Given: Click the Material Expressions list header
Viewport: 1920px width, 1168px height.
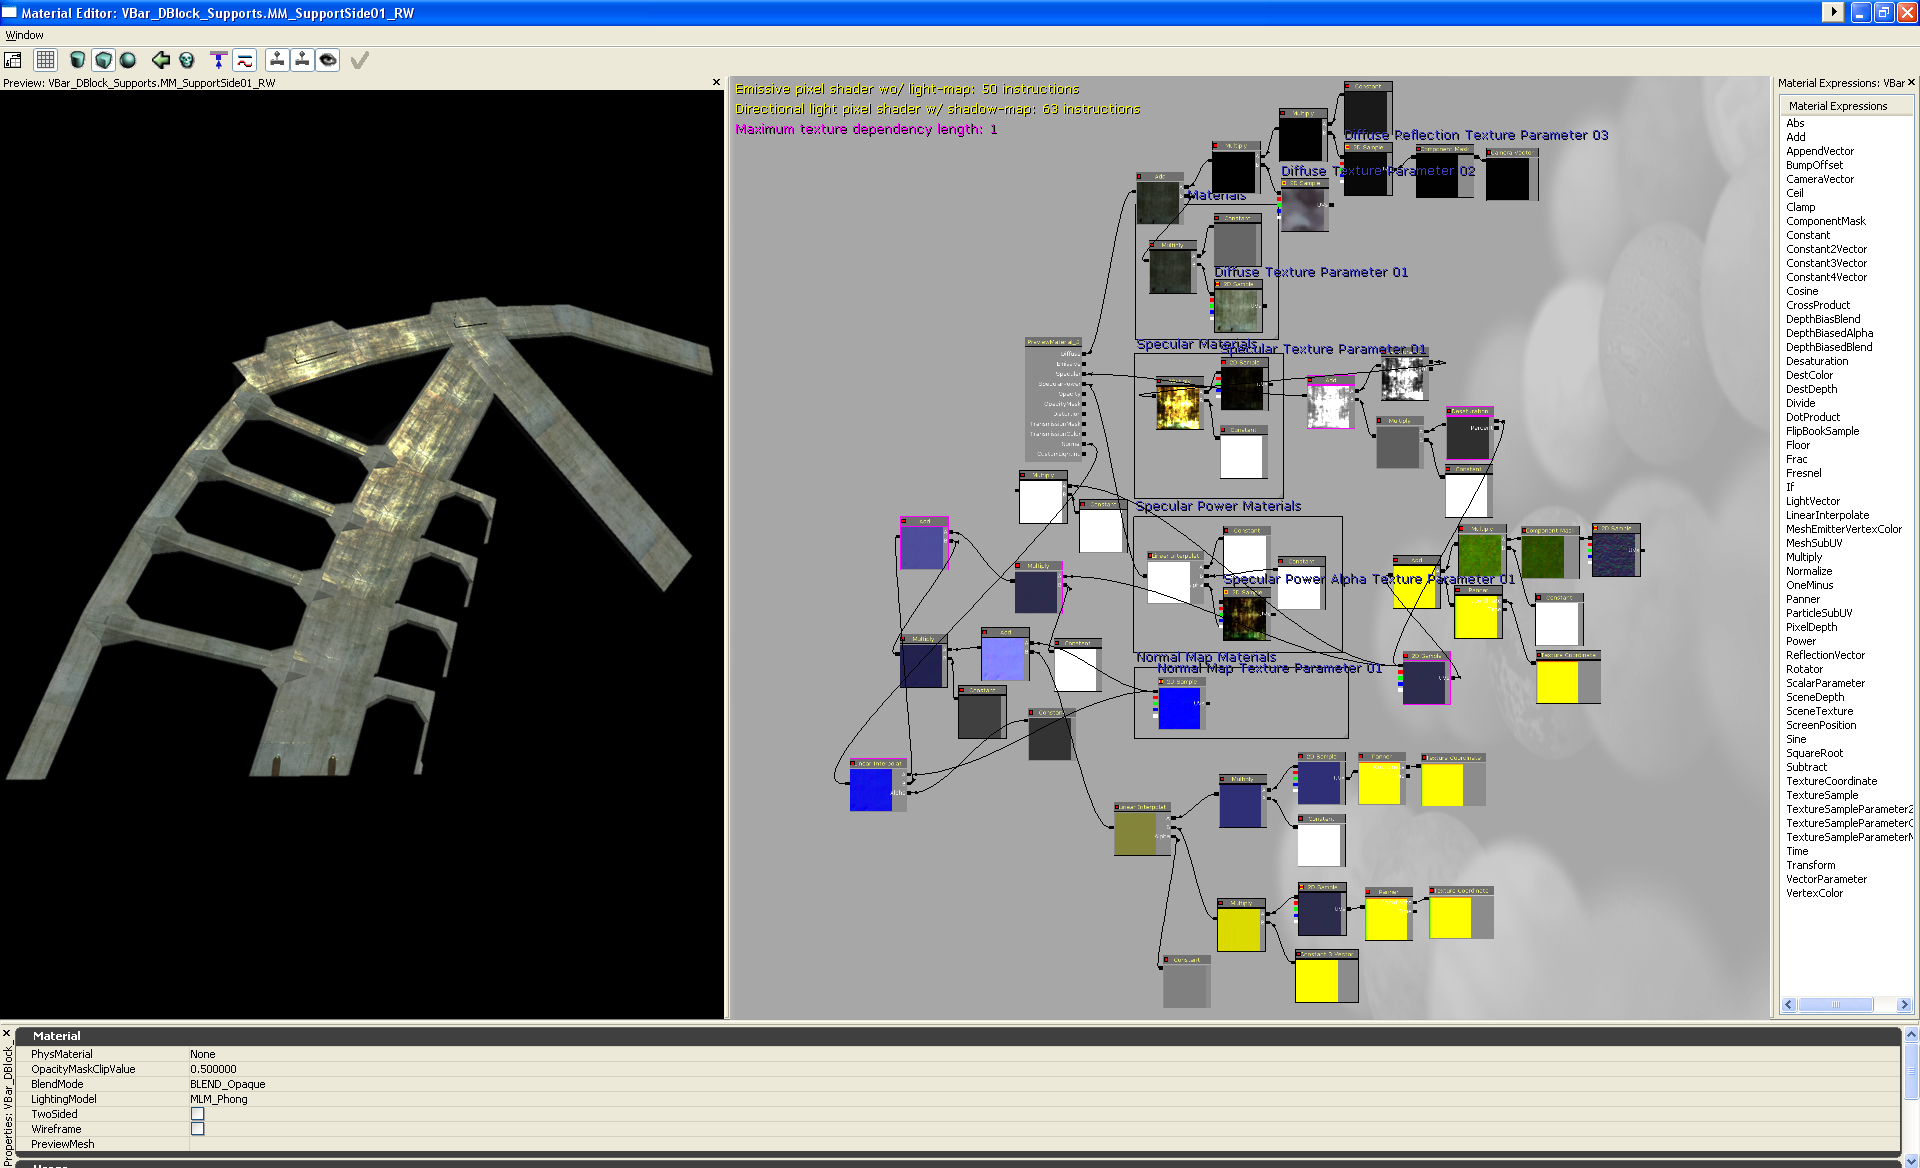Looking at the screenshot, I should coord(1846,106).
